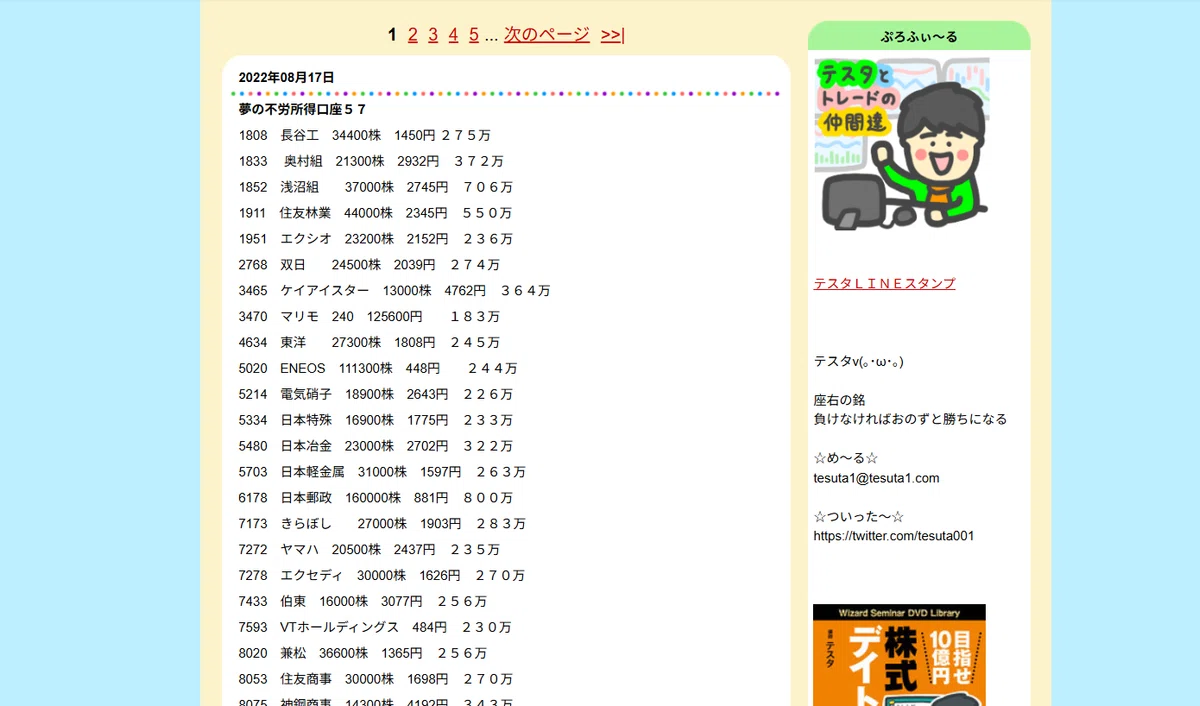Go to page 3 in pagination
This screenshot has height=706, width=1200.
click(x=433, y=35)
